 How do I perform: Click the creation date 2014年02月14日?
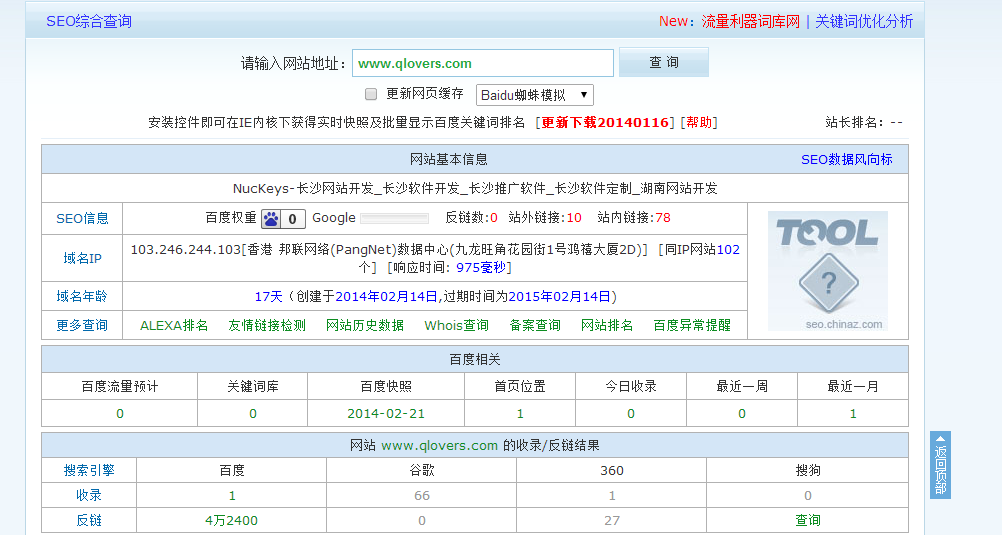(x=386, y=297)
